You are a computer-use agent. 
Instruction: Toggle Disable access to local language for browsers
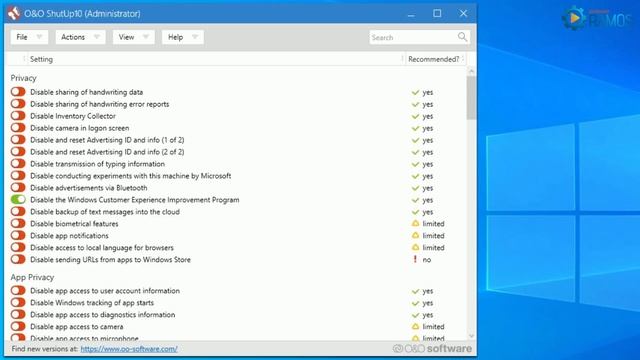click(x=18, y=247)
